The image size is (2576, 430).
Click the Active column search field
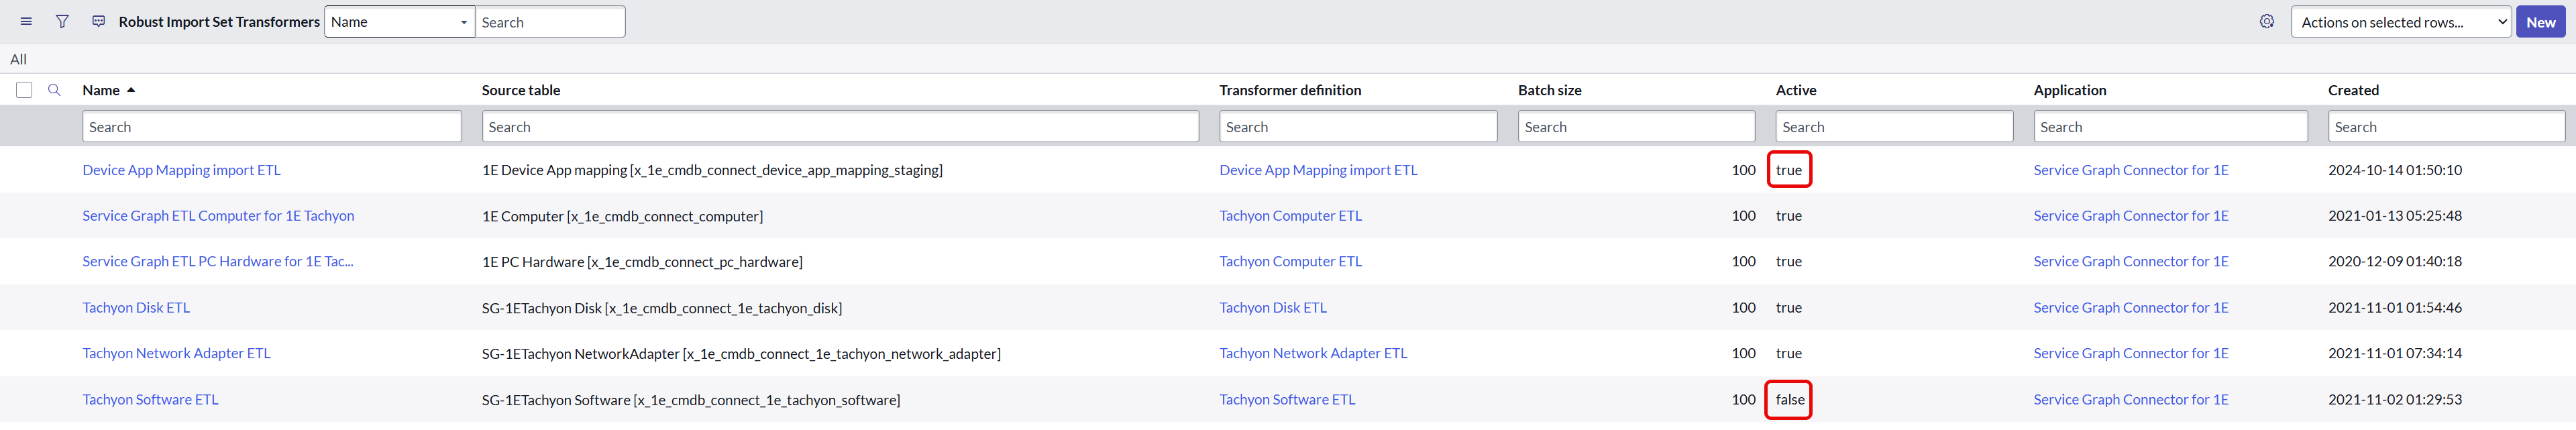pos(1893,127)
